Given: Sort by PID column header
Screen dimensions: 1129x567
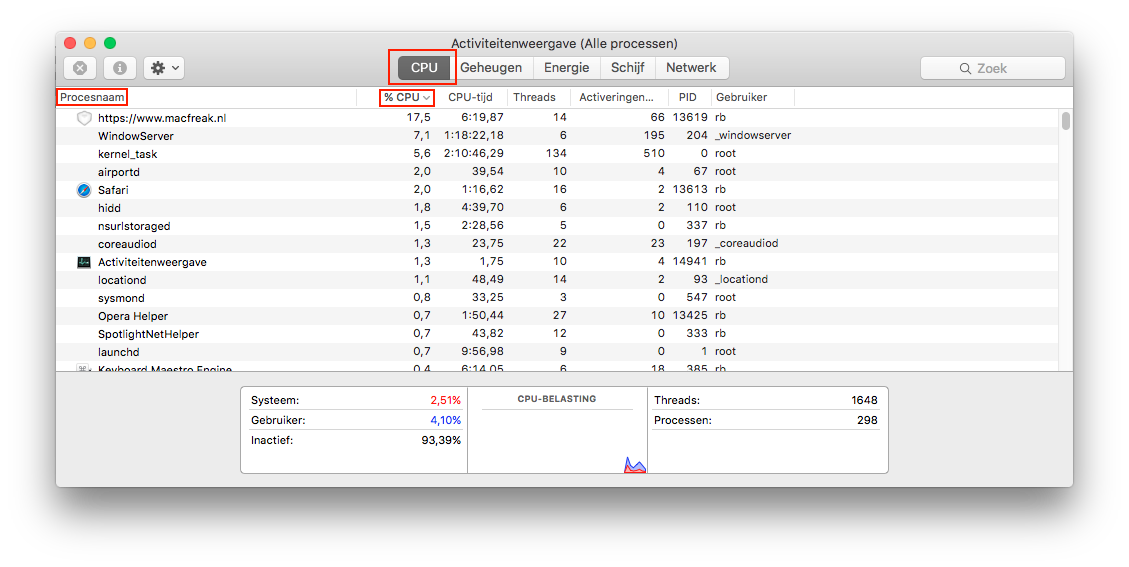Looking at the screenshot, I should click(688, 97).
